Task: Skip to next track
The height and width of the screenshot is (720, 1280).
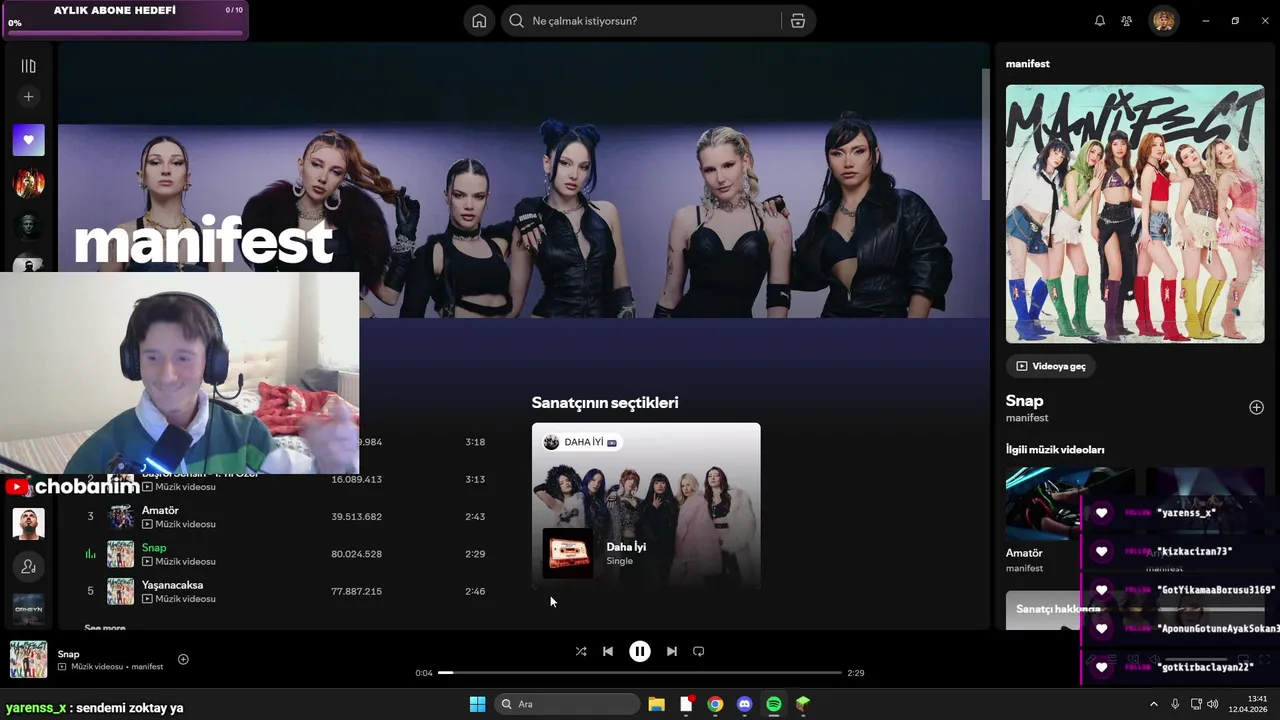Action: point(672,651)
